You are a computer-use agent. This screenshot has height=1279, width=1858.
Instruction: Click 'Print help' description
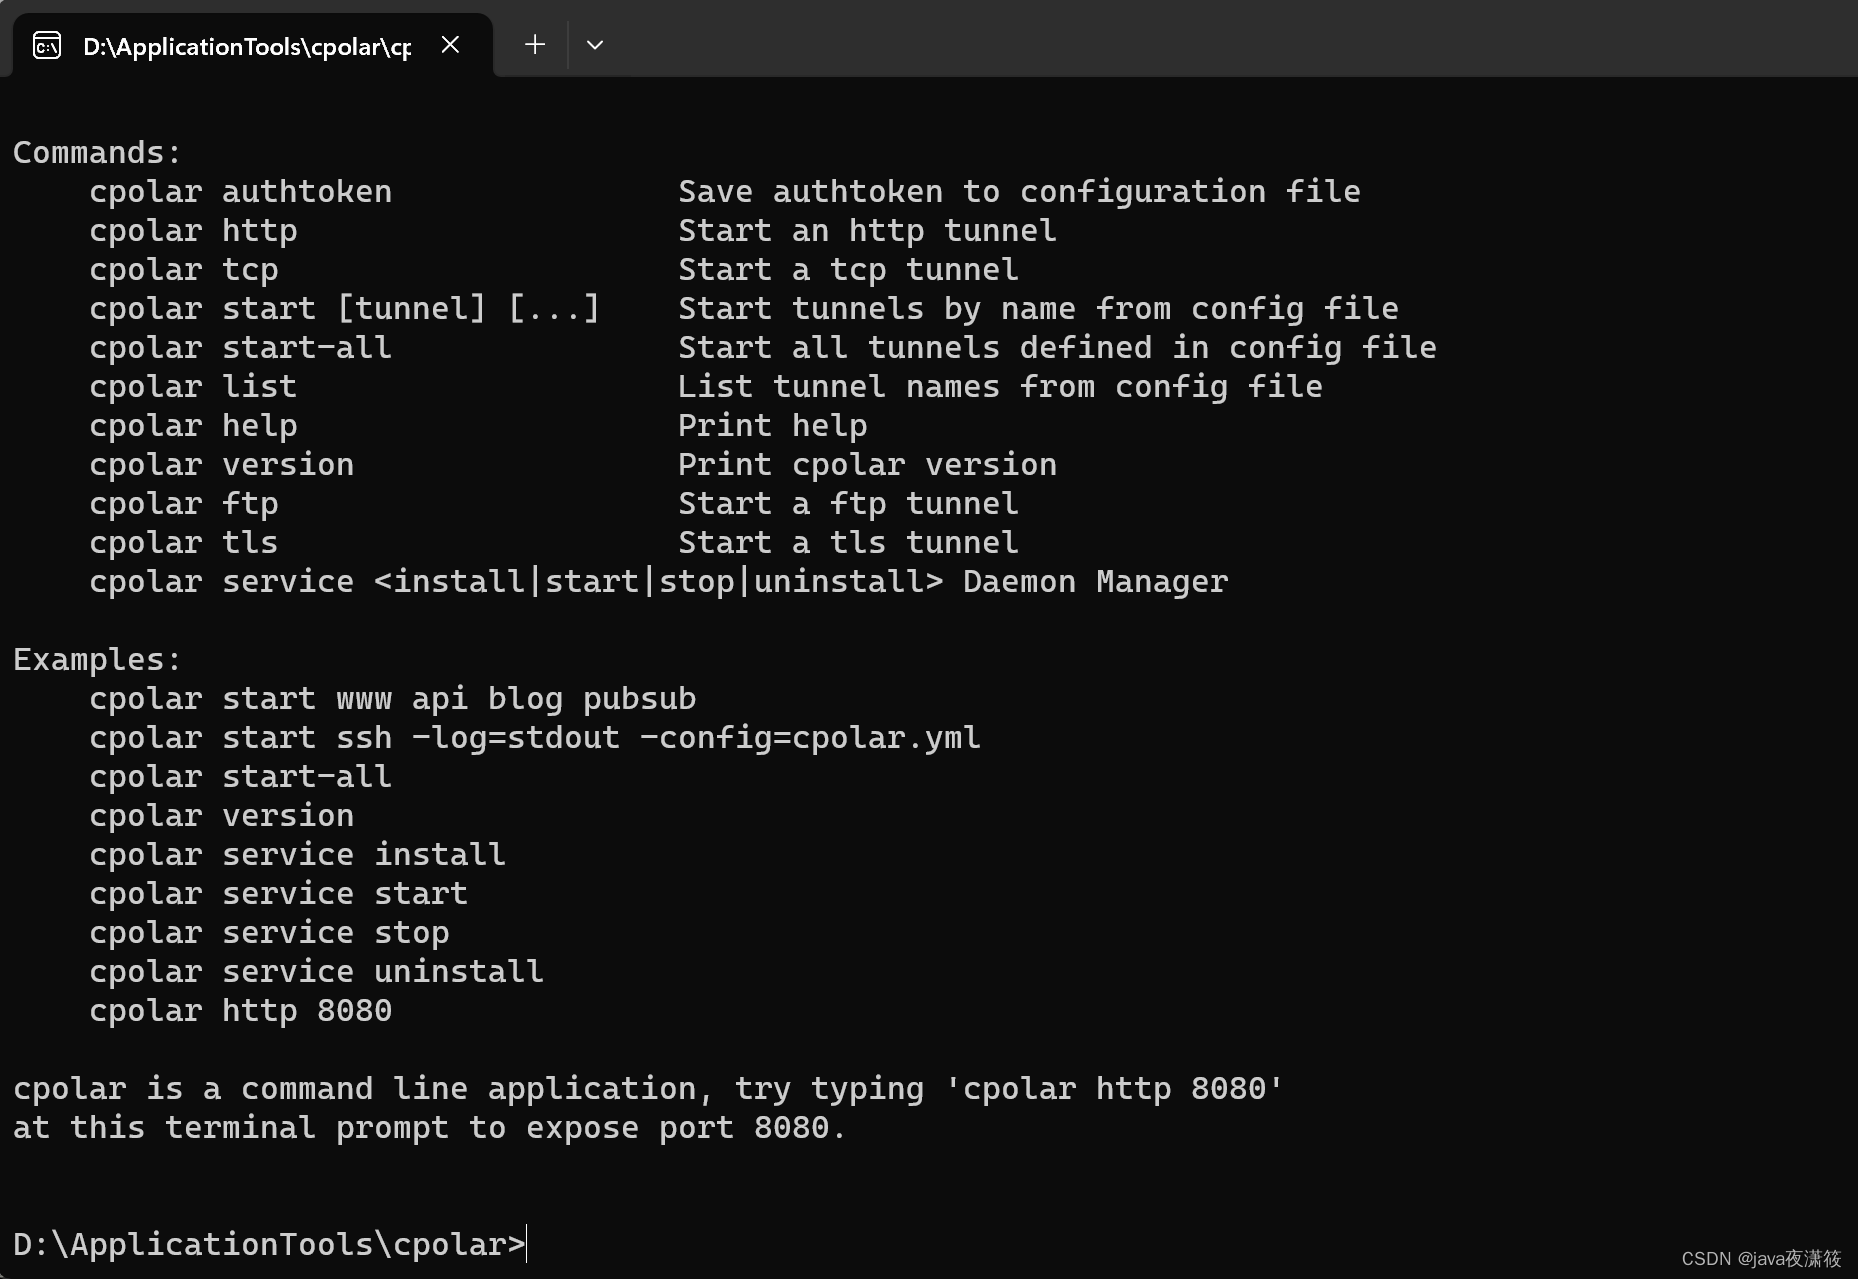click(772, 426)
